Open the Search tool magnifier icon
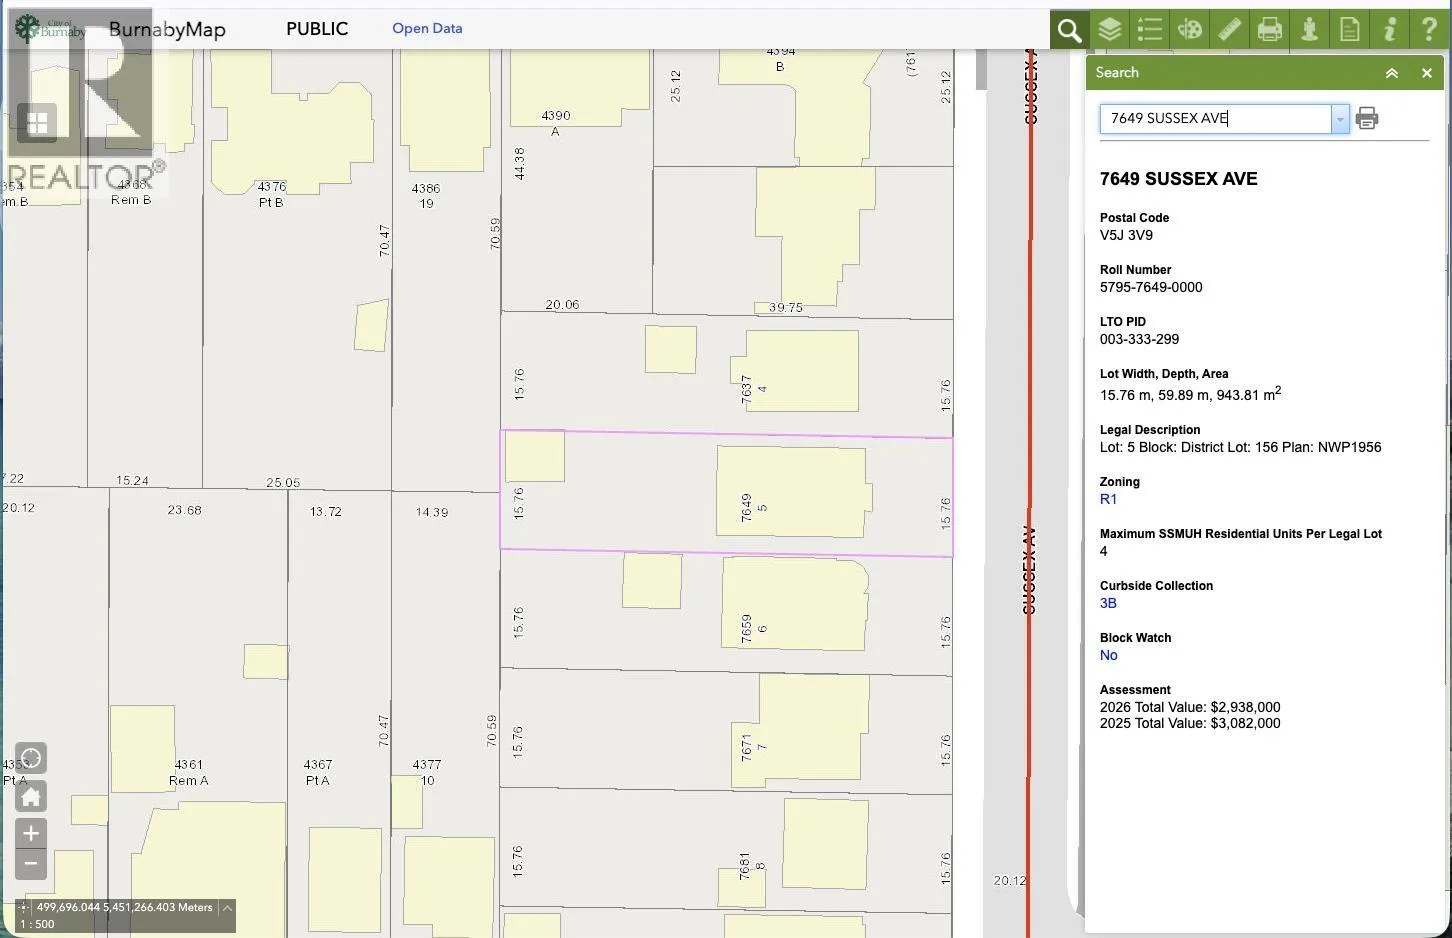The image size is (1452, 938). [x=1069, y=30]
